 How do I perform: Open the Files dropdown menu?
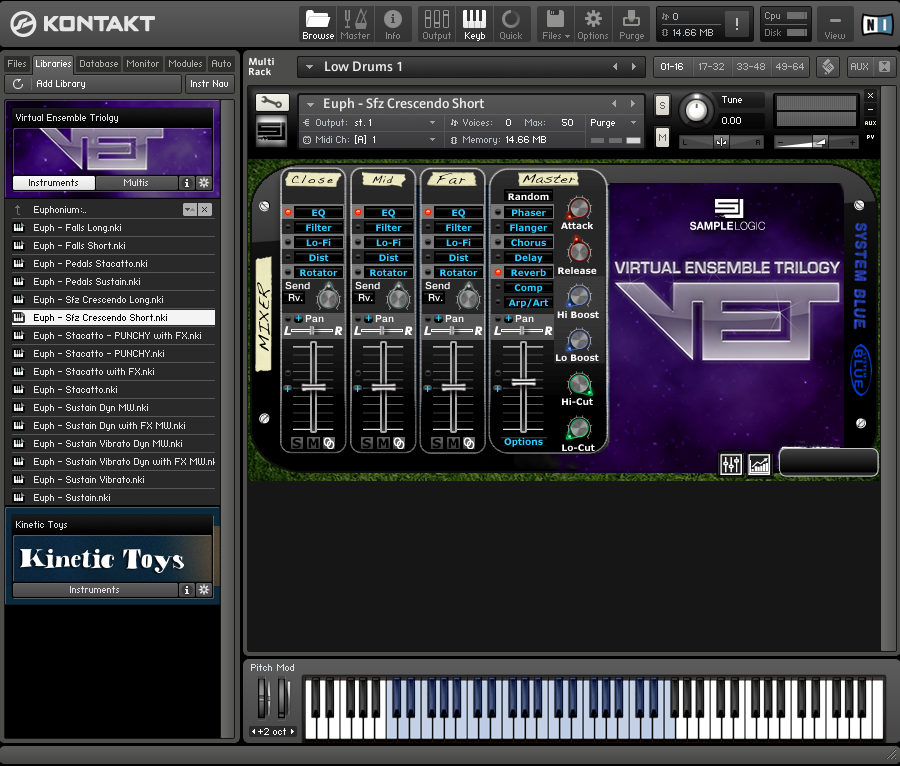(x=556, y=24)
